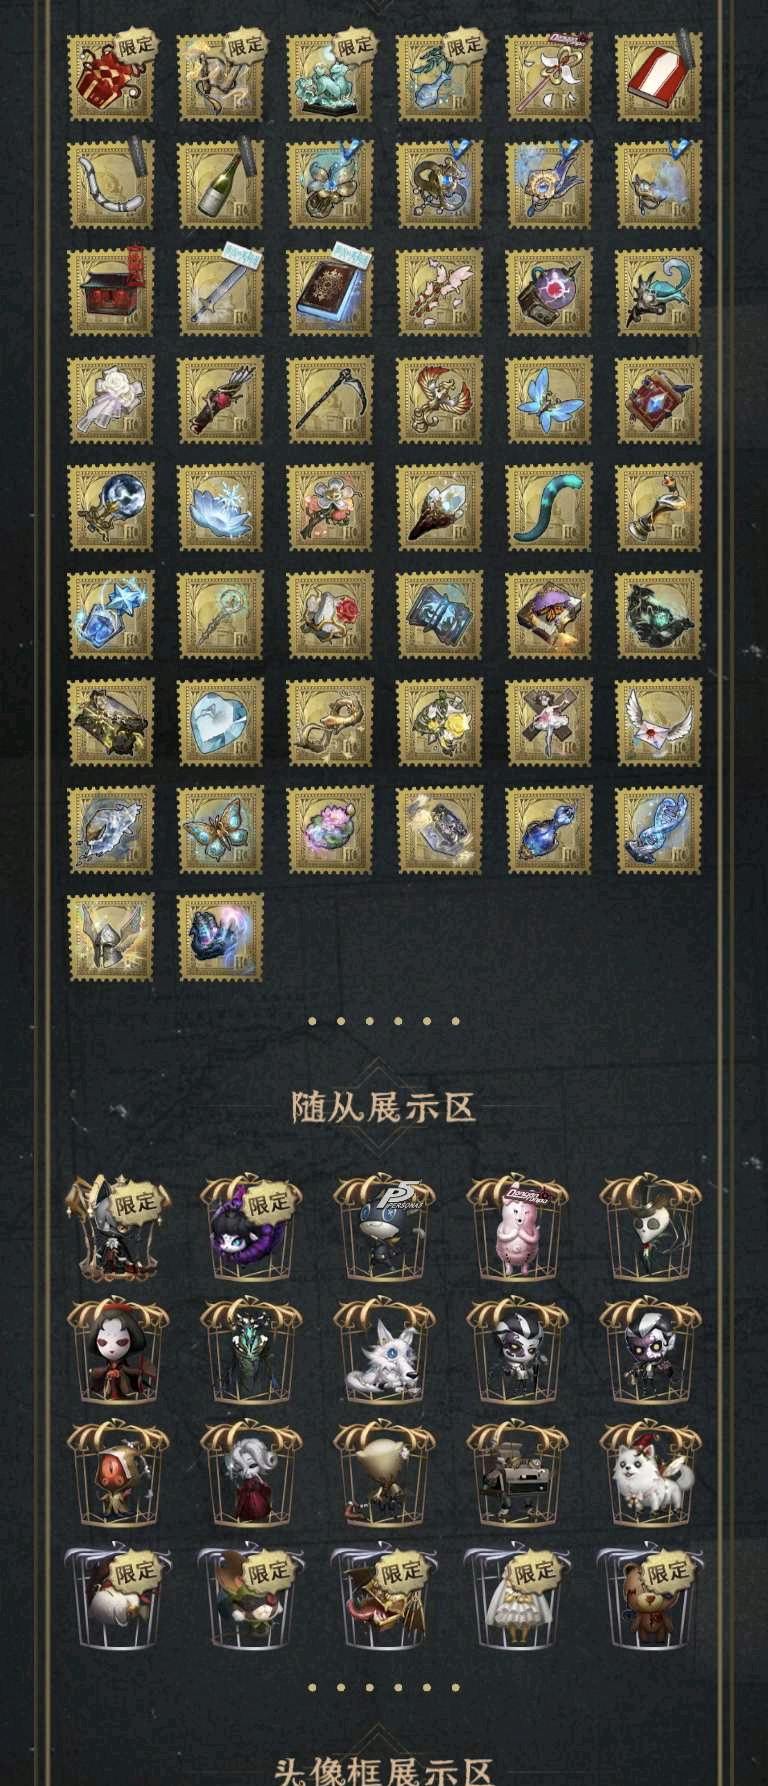Click the 随从展示区 section heading
This screenshot has width=768, height=1786.
(x=384, y=1108)
